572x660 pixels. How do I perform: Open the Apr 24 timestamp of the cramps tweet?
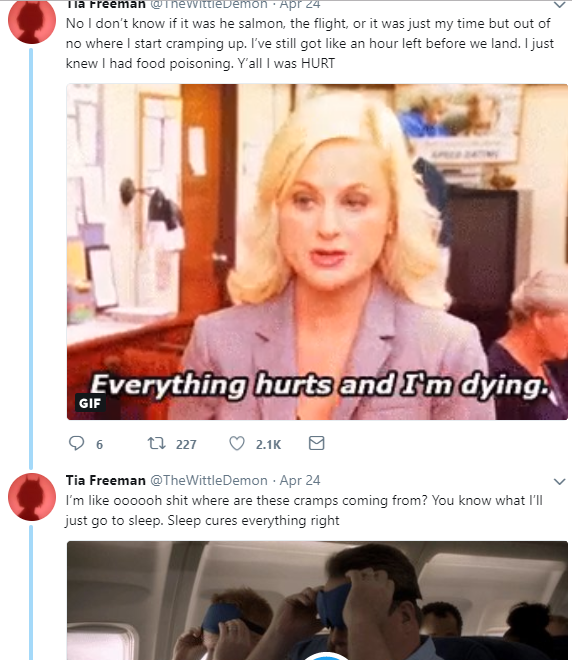(300, 480)
